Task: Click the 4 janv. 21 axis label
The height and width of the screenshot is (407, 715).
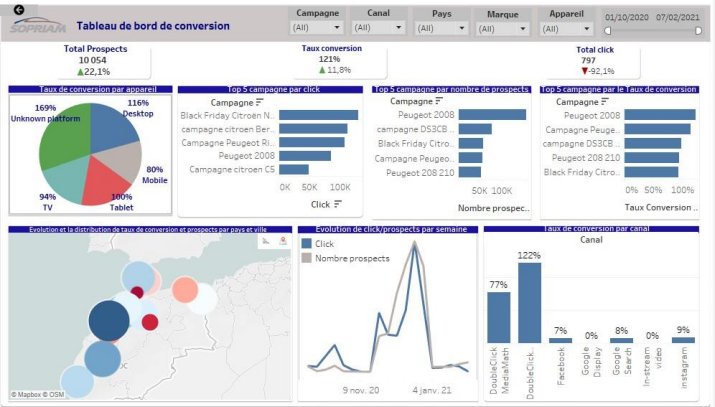Action: click(x=432, y=390)
